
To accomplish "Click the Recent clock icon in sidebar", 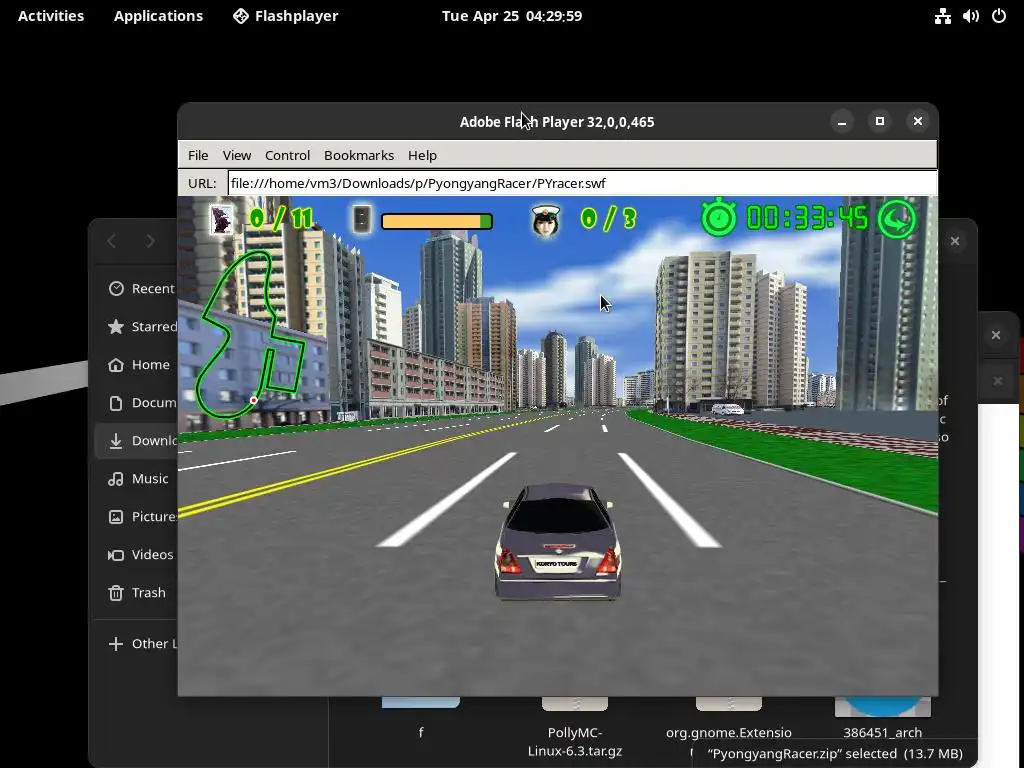I will 116,289.
